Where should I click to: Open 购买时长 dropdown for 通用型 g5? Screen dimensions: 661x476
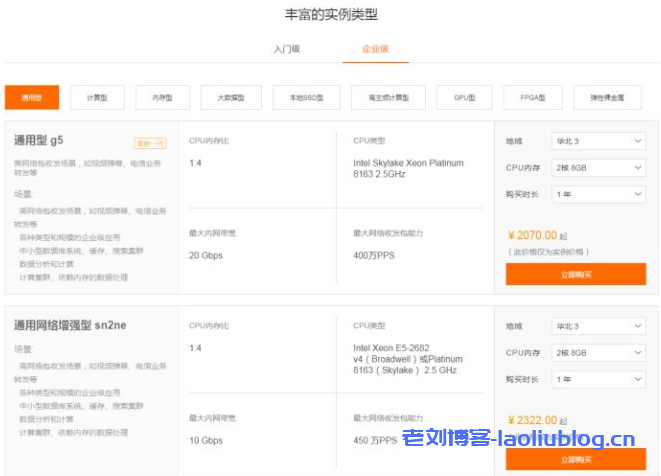pyautogui.click(x=598, y=194)
